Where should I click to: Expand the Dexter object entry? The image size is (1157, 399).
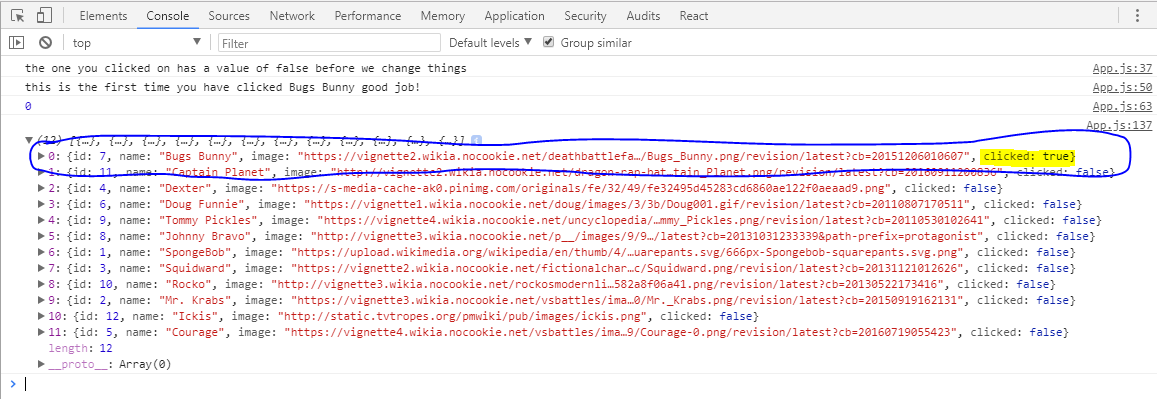point(41,188)
